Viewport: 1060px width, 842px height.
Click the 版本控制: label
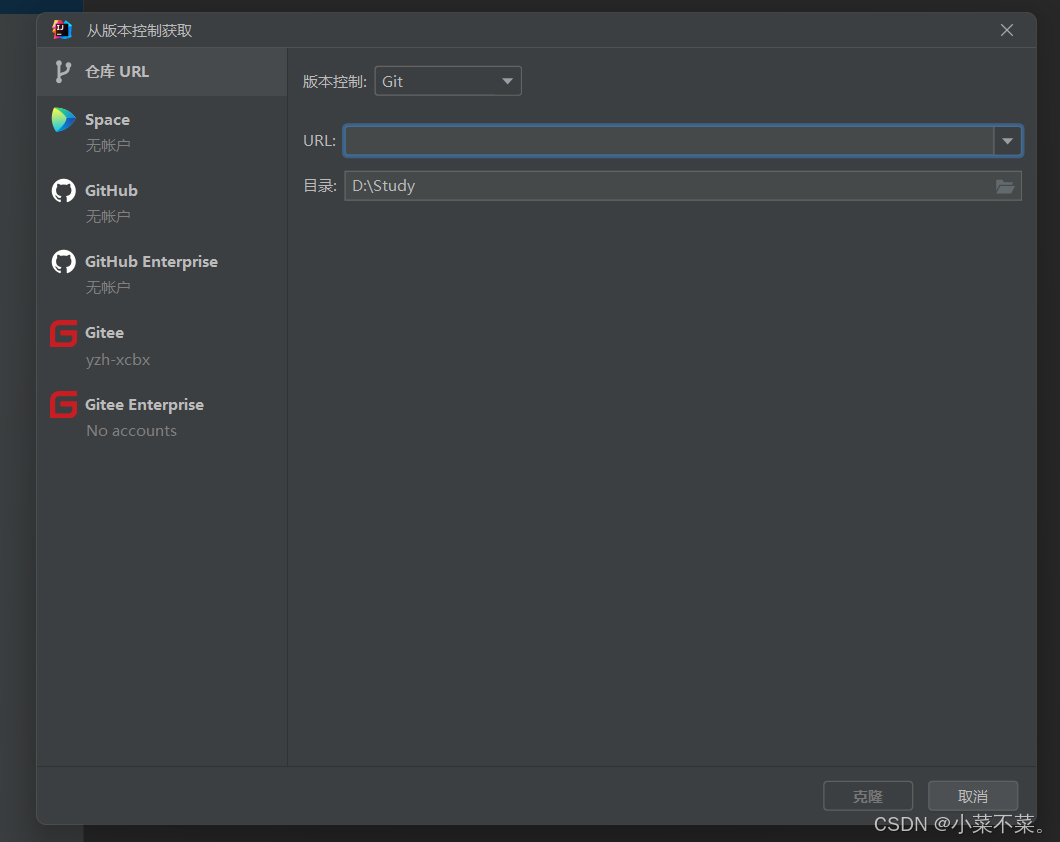click(335, 82)
